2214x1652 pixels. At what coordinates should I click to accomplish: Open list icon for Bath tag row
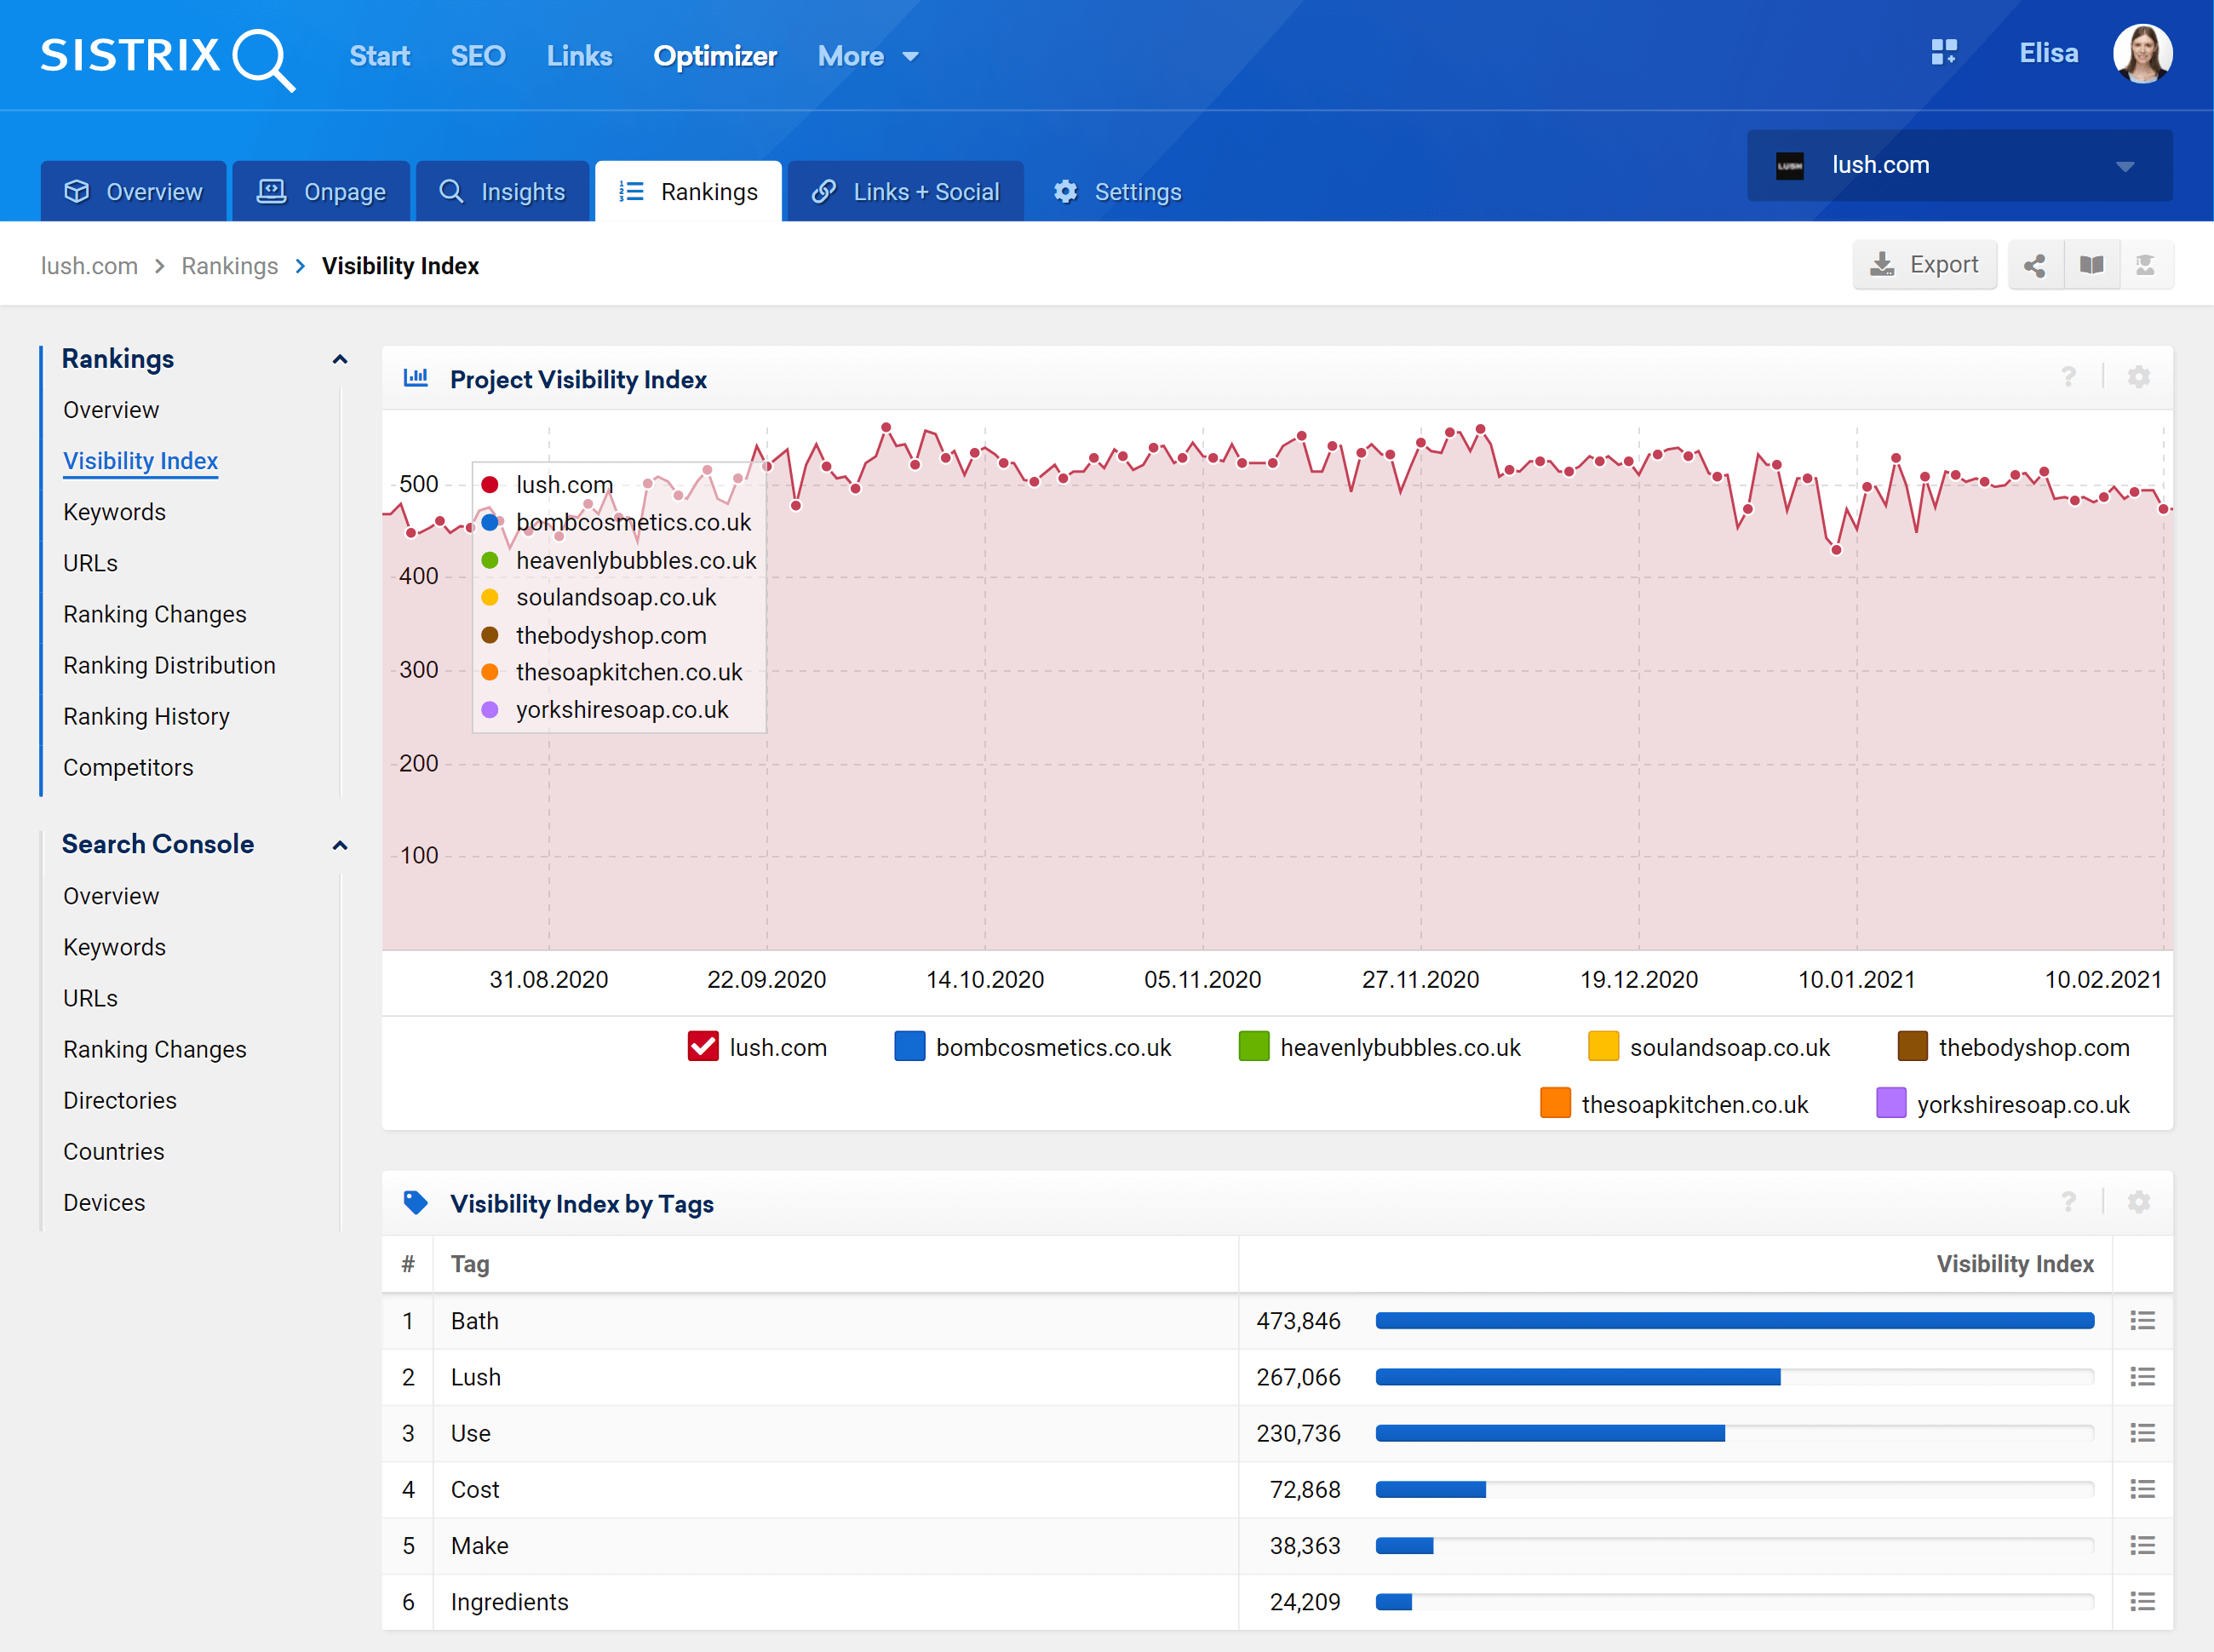click(2142, 1321)
